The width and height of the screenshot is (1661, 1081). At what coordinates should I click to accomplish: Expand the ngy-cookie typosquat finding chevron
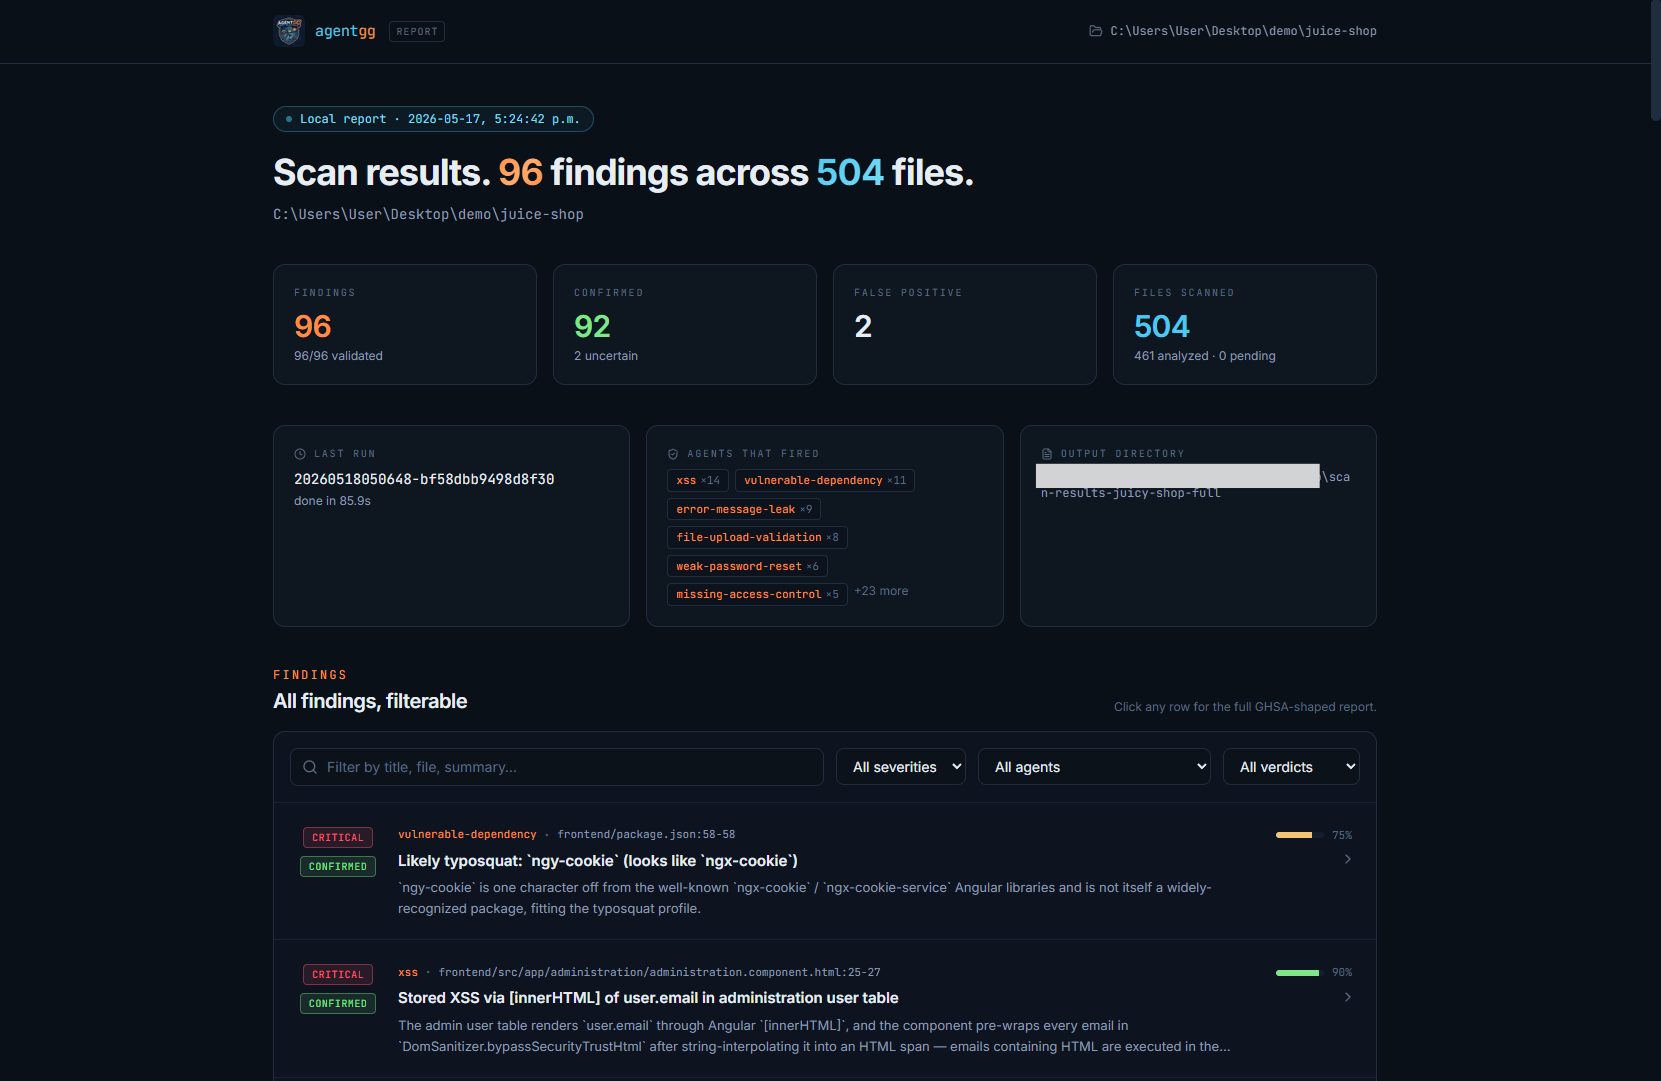[1348, 859]
